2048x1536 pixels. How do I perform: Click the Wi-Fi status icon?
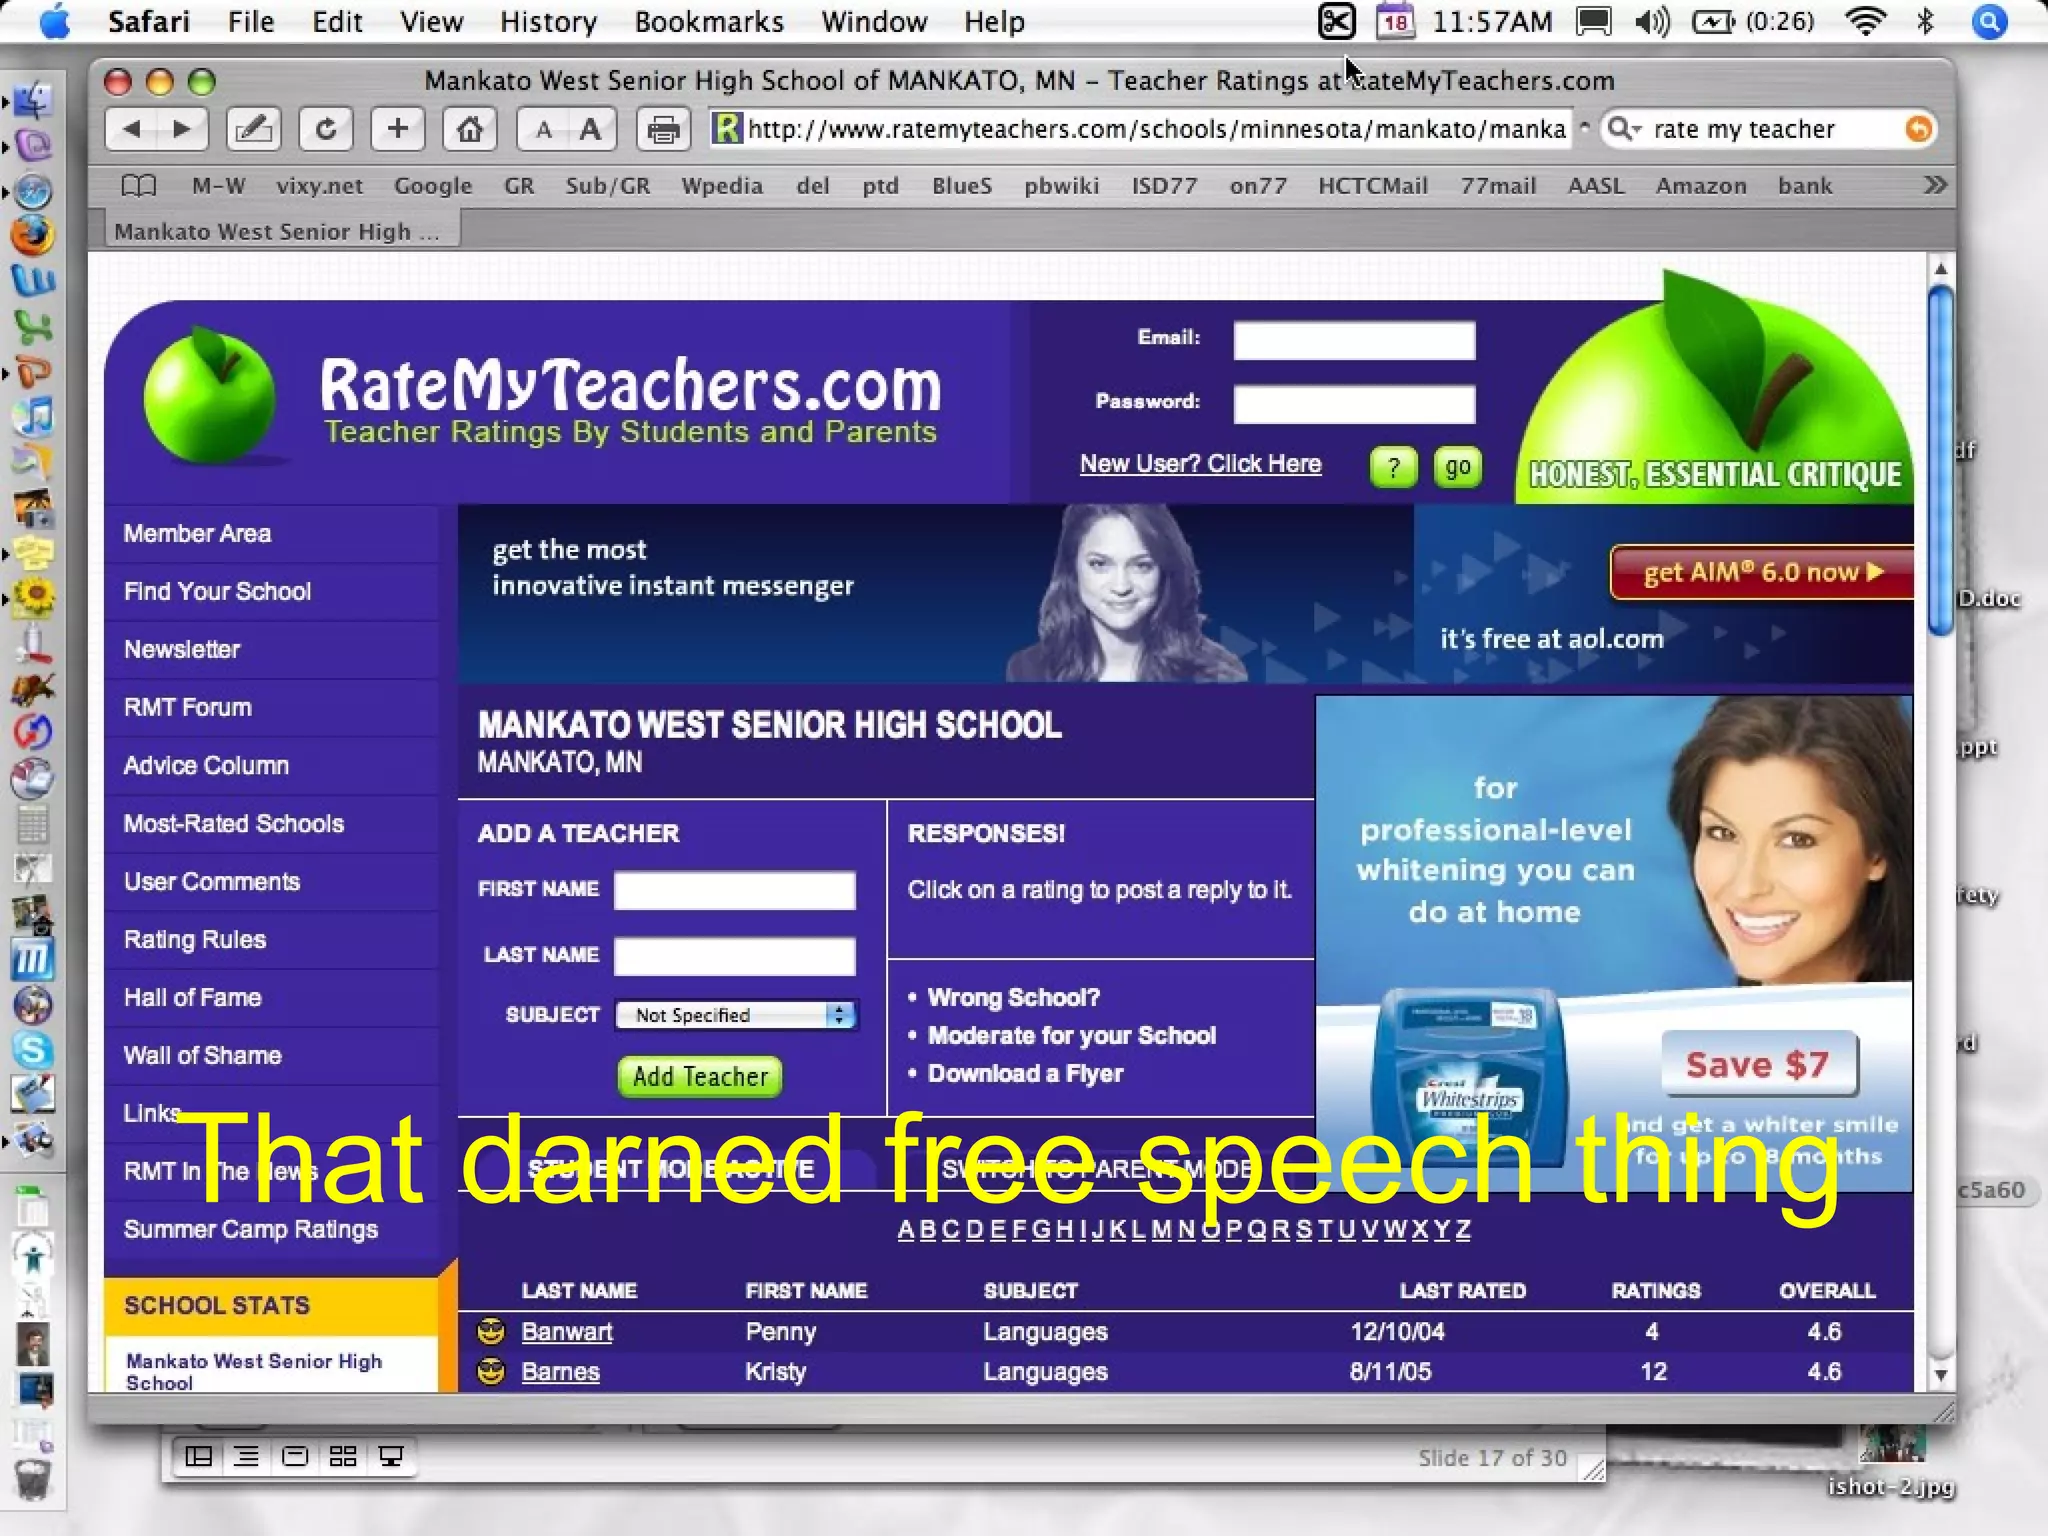pos(1865,22)
